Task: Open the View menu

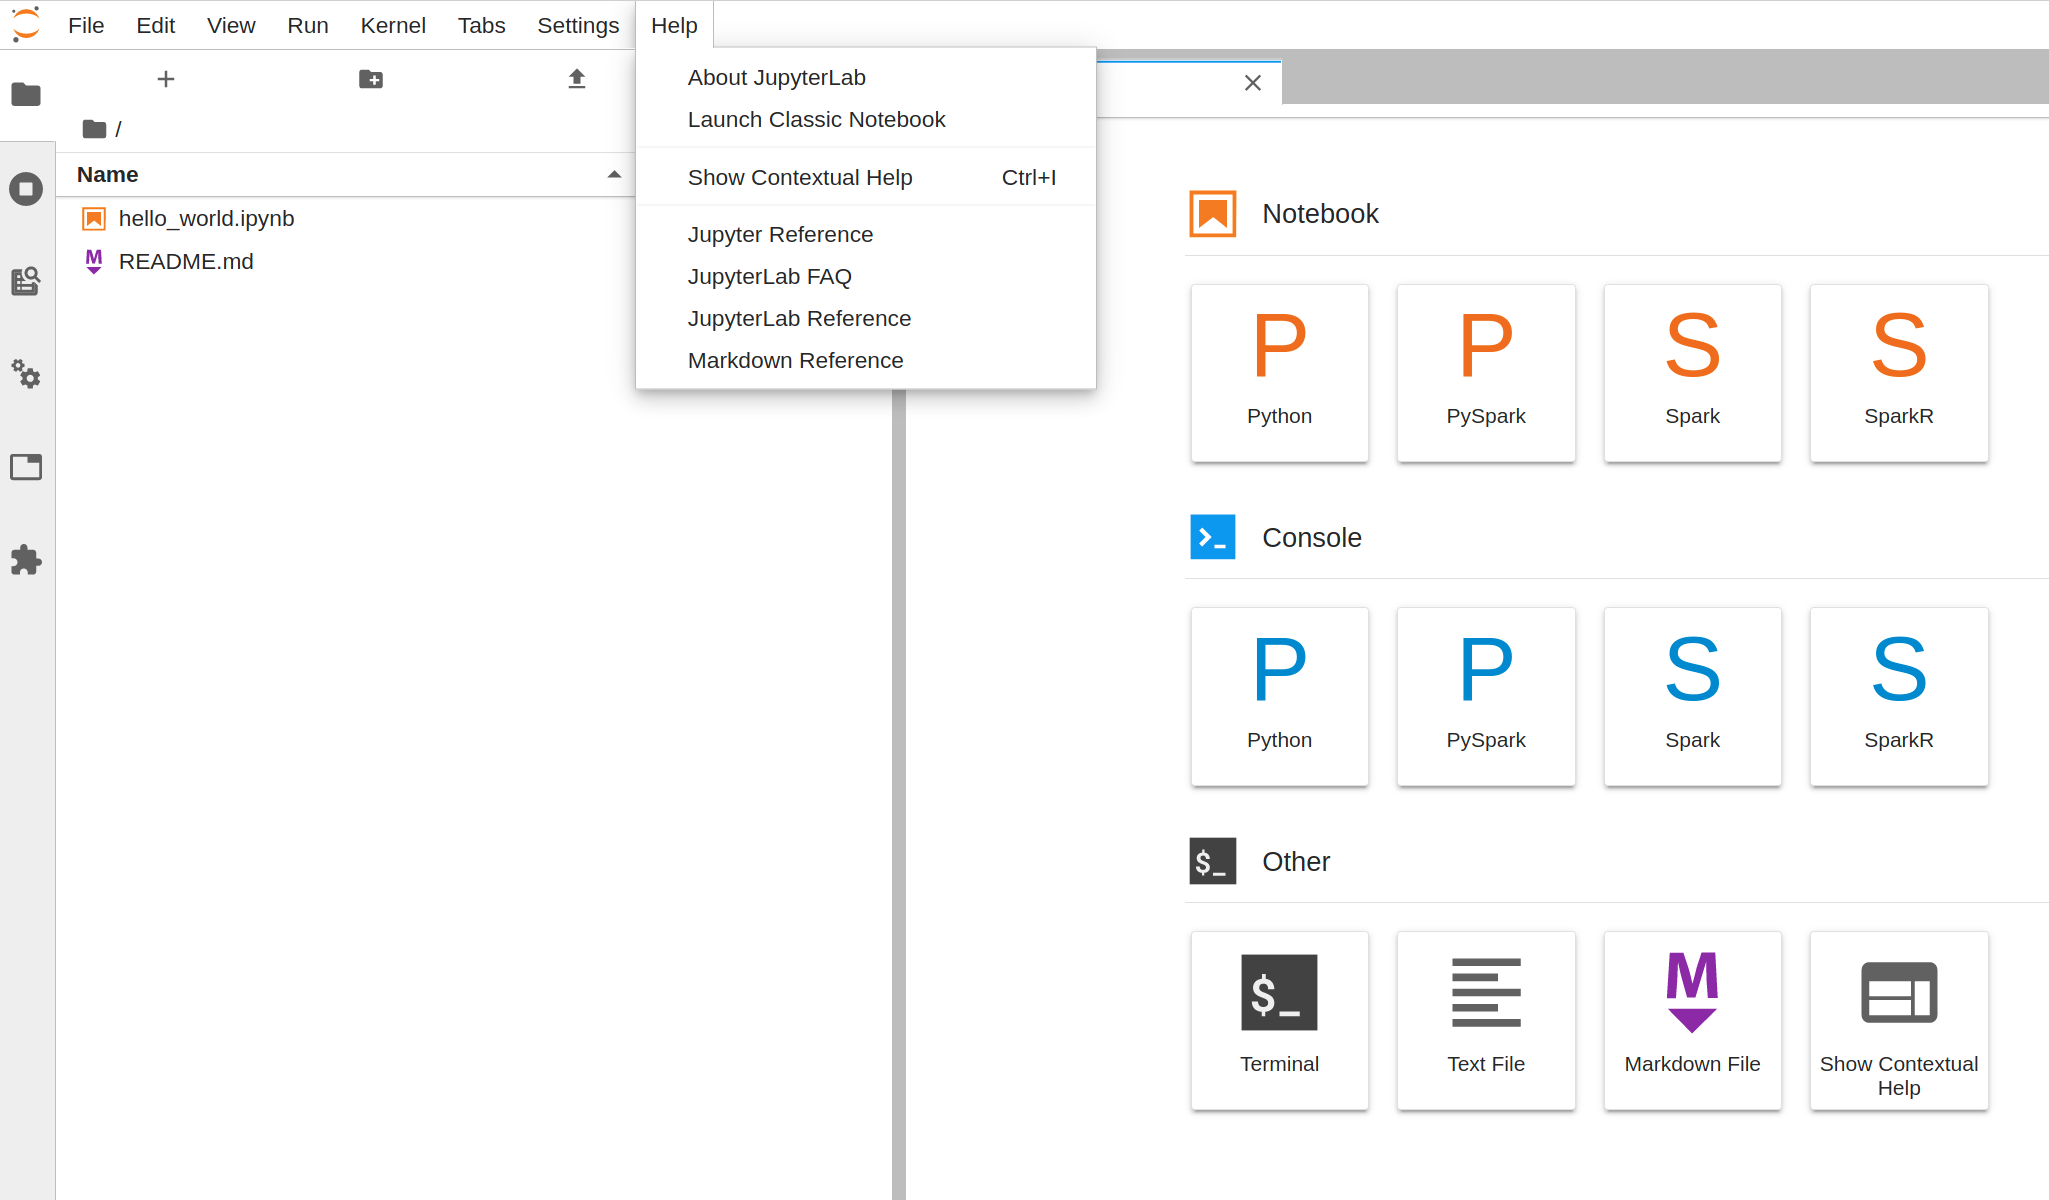Action: pos(231,25)
